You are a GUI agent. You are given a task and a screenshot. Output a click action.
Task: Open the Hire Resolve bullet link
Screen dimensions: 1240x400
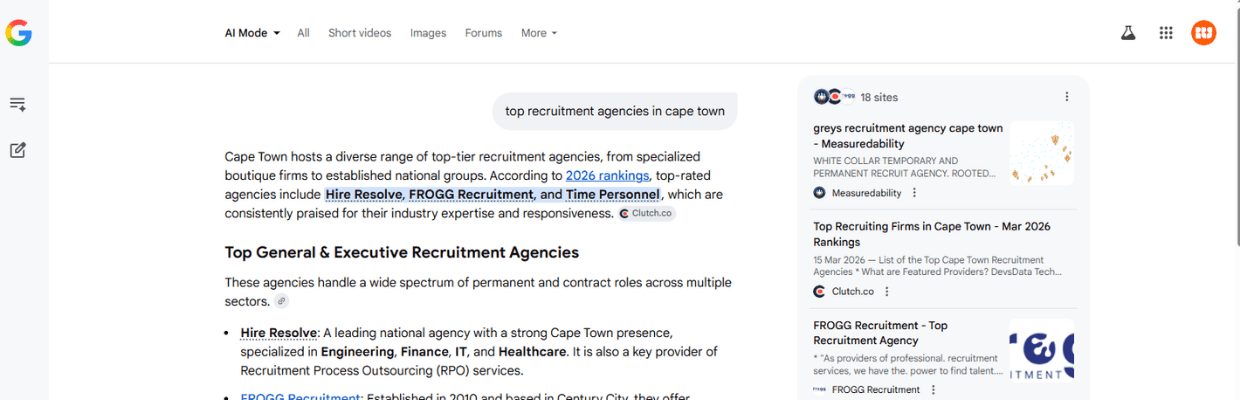coord(279,332)
